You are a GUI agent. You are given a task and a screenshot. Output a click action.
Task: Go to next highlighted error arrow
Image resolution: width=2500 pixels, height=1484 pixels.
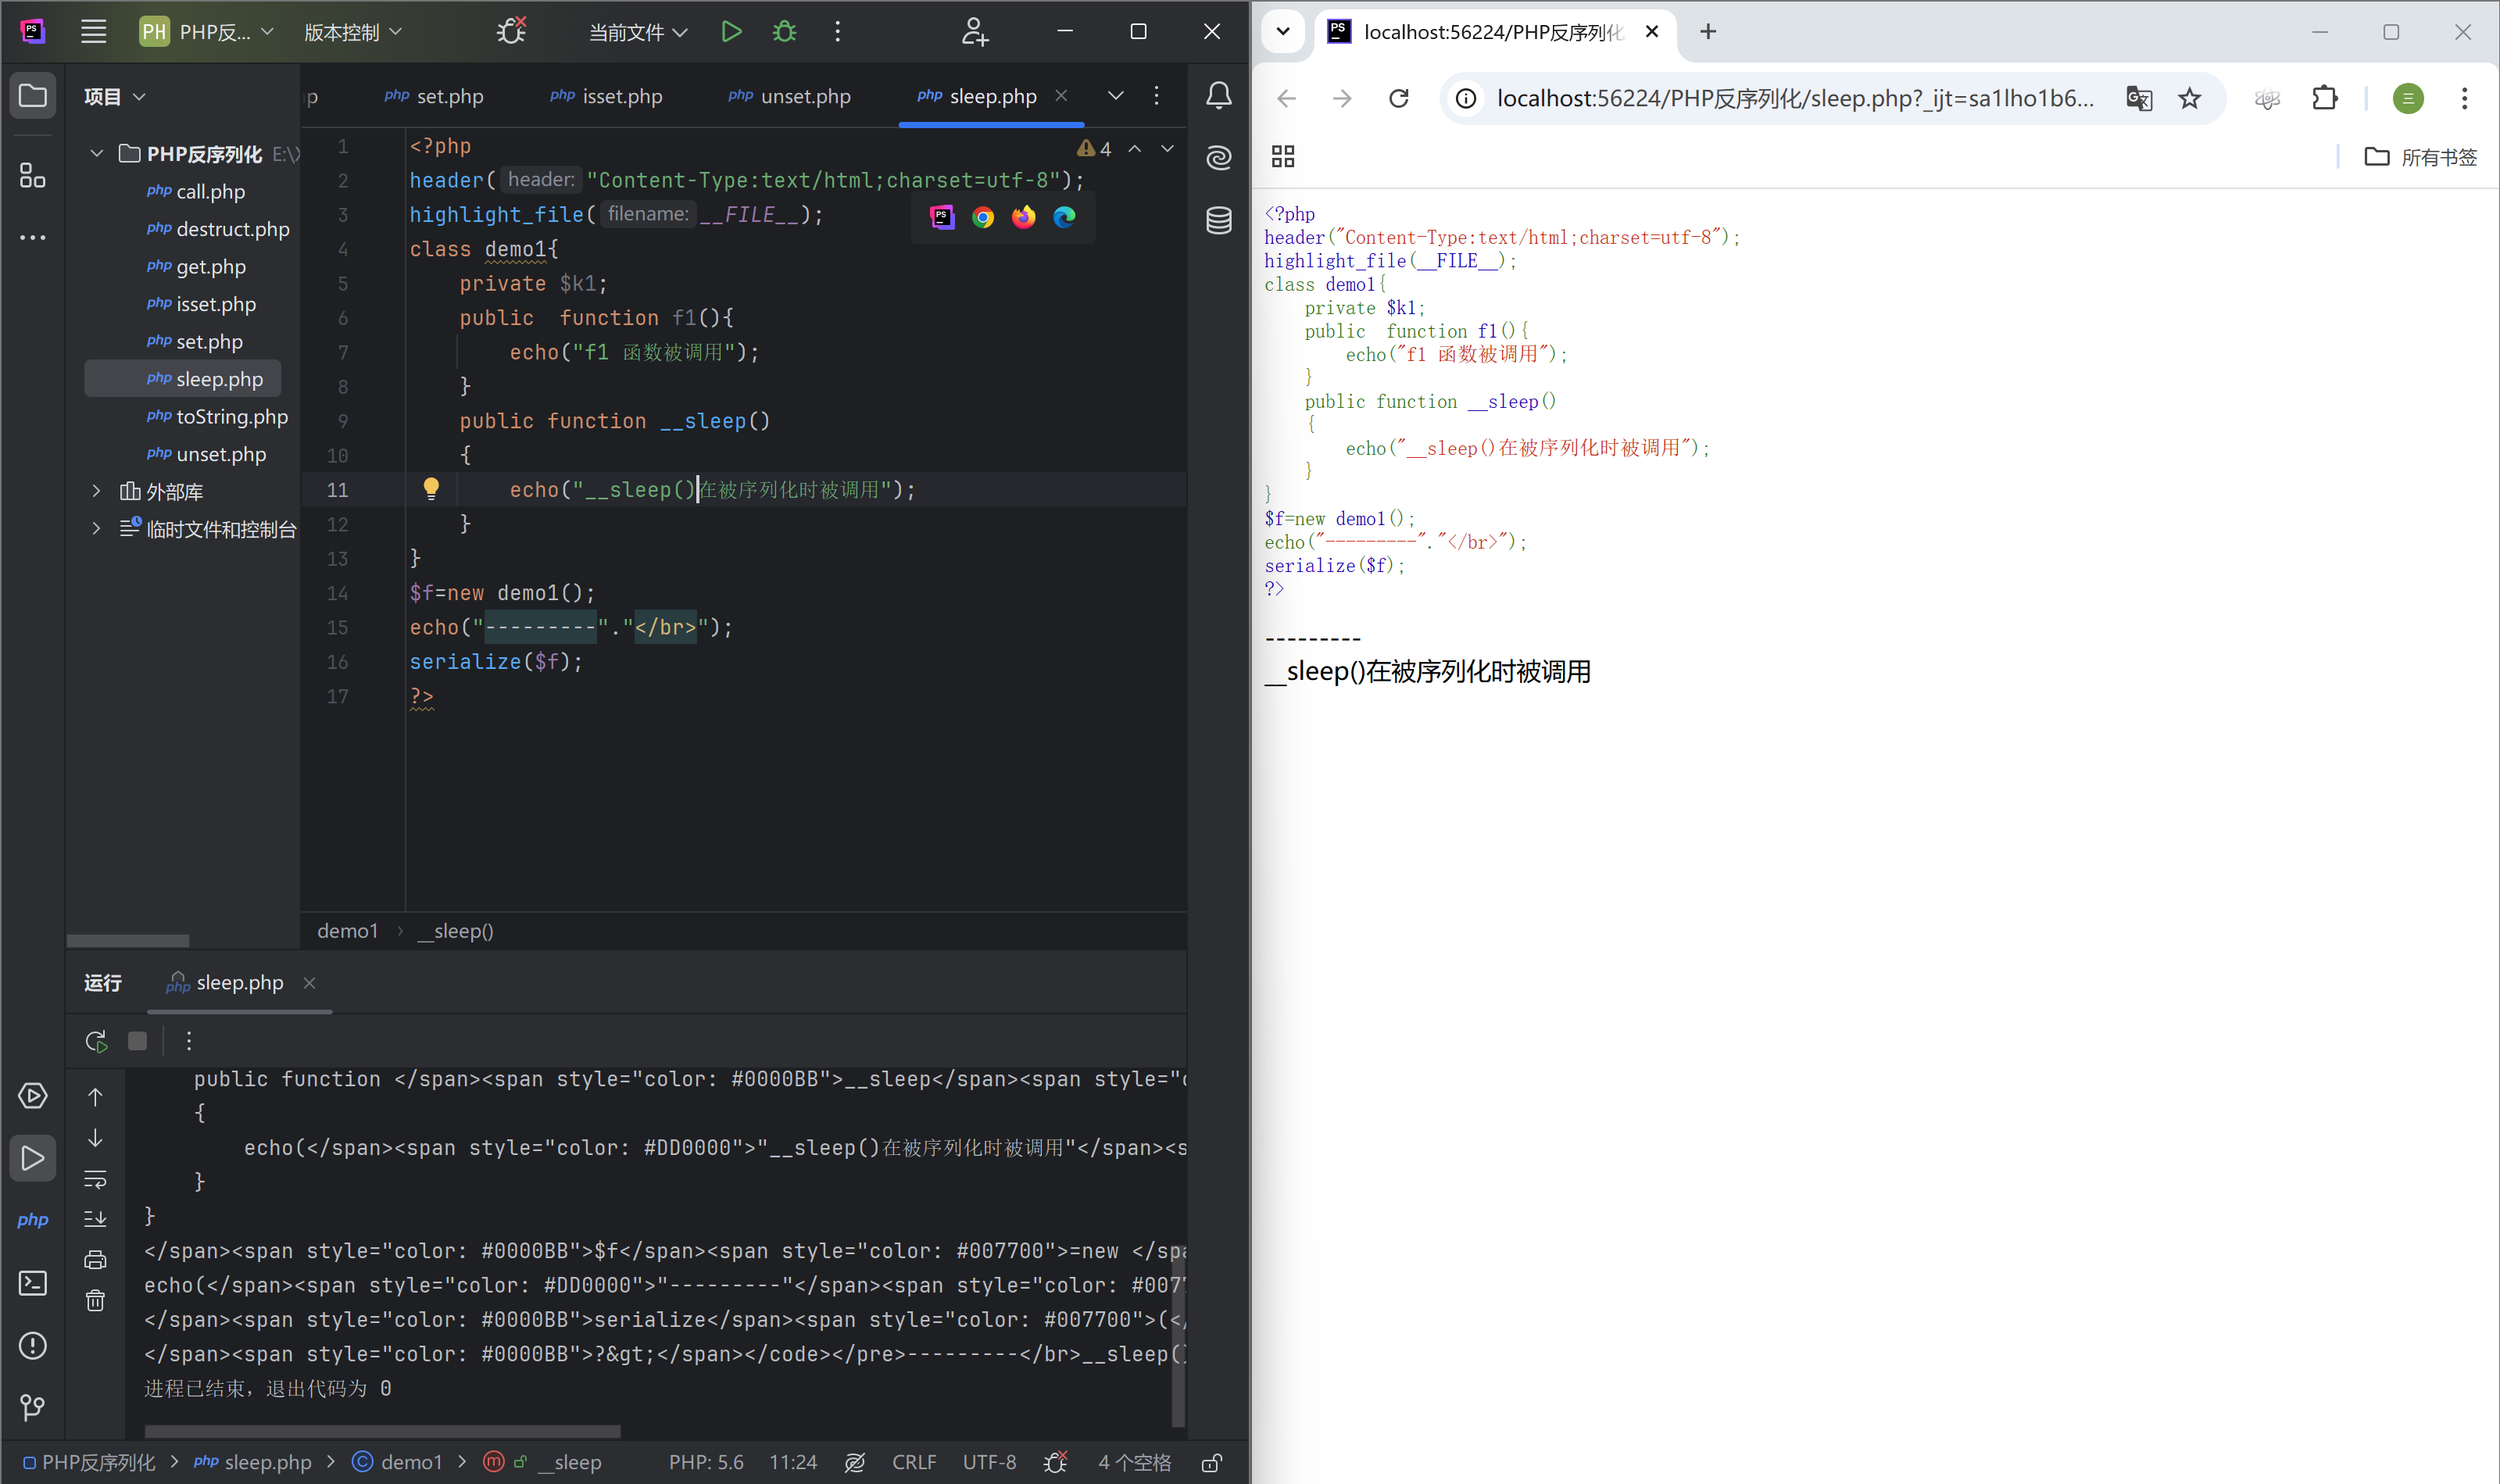point(1167,148)
